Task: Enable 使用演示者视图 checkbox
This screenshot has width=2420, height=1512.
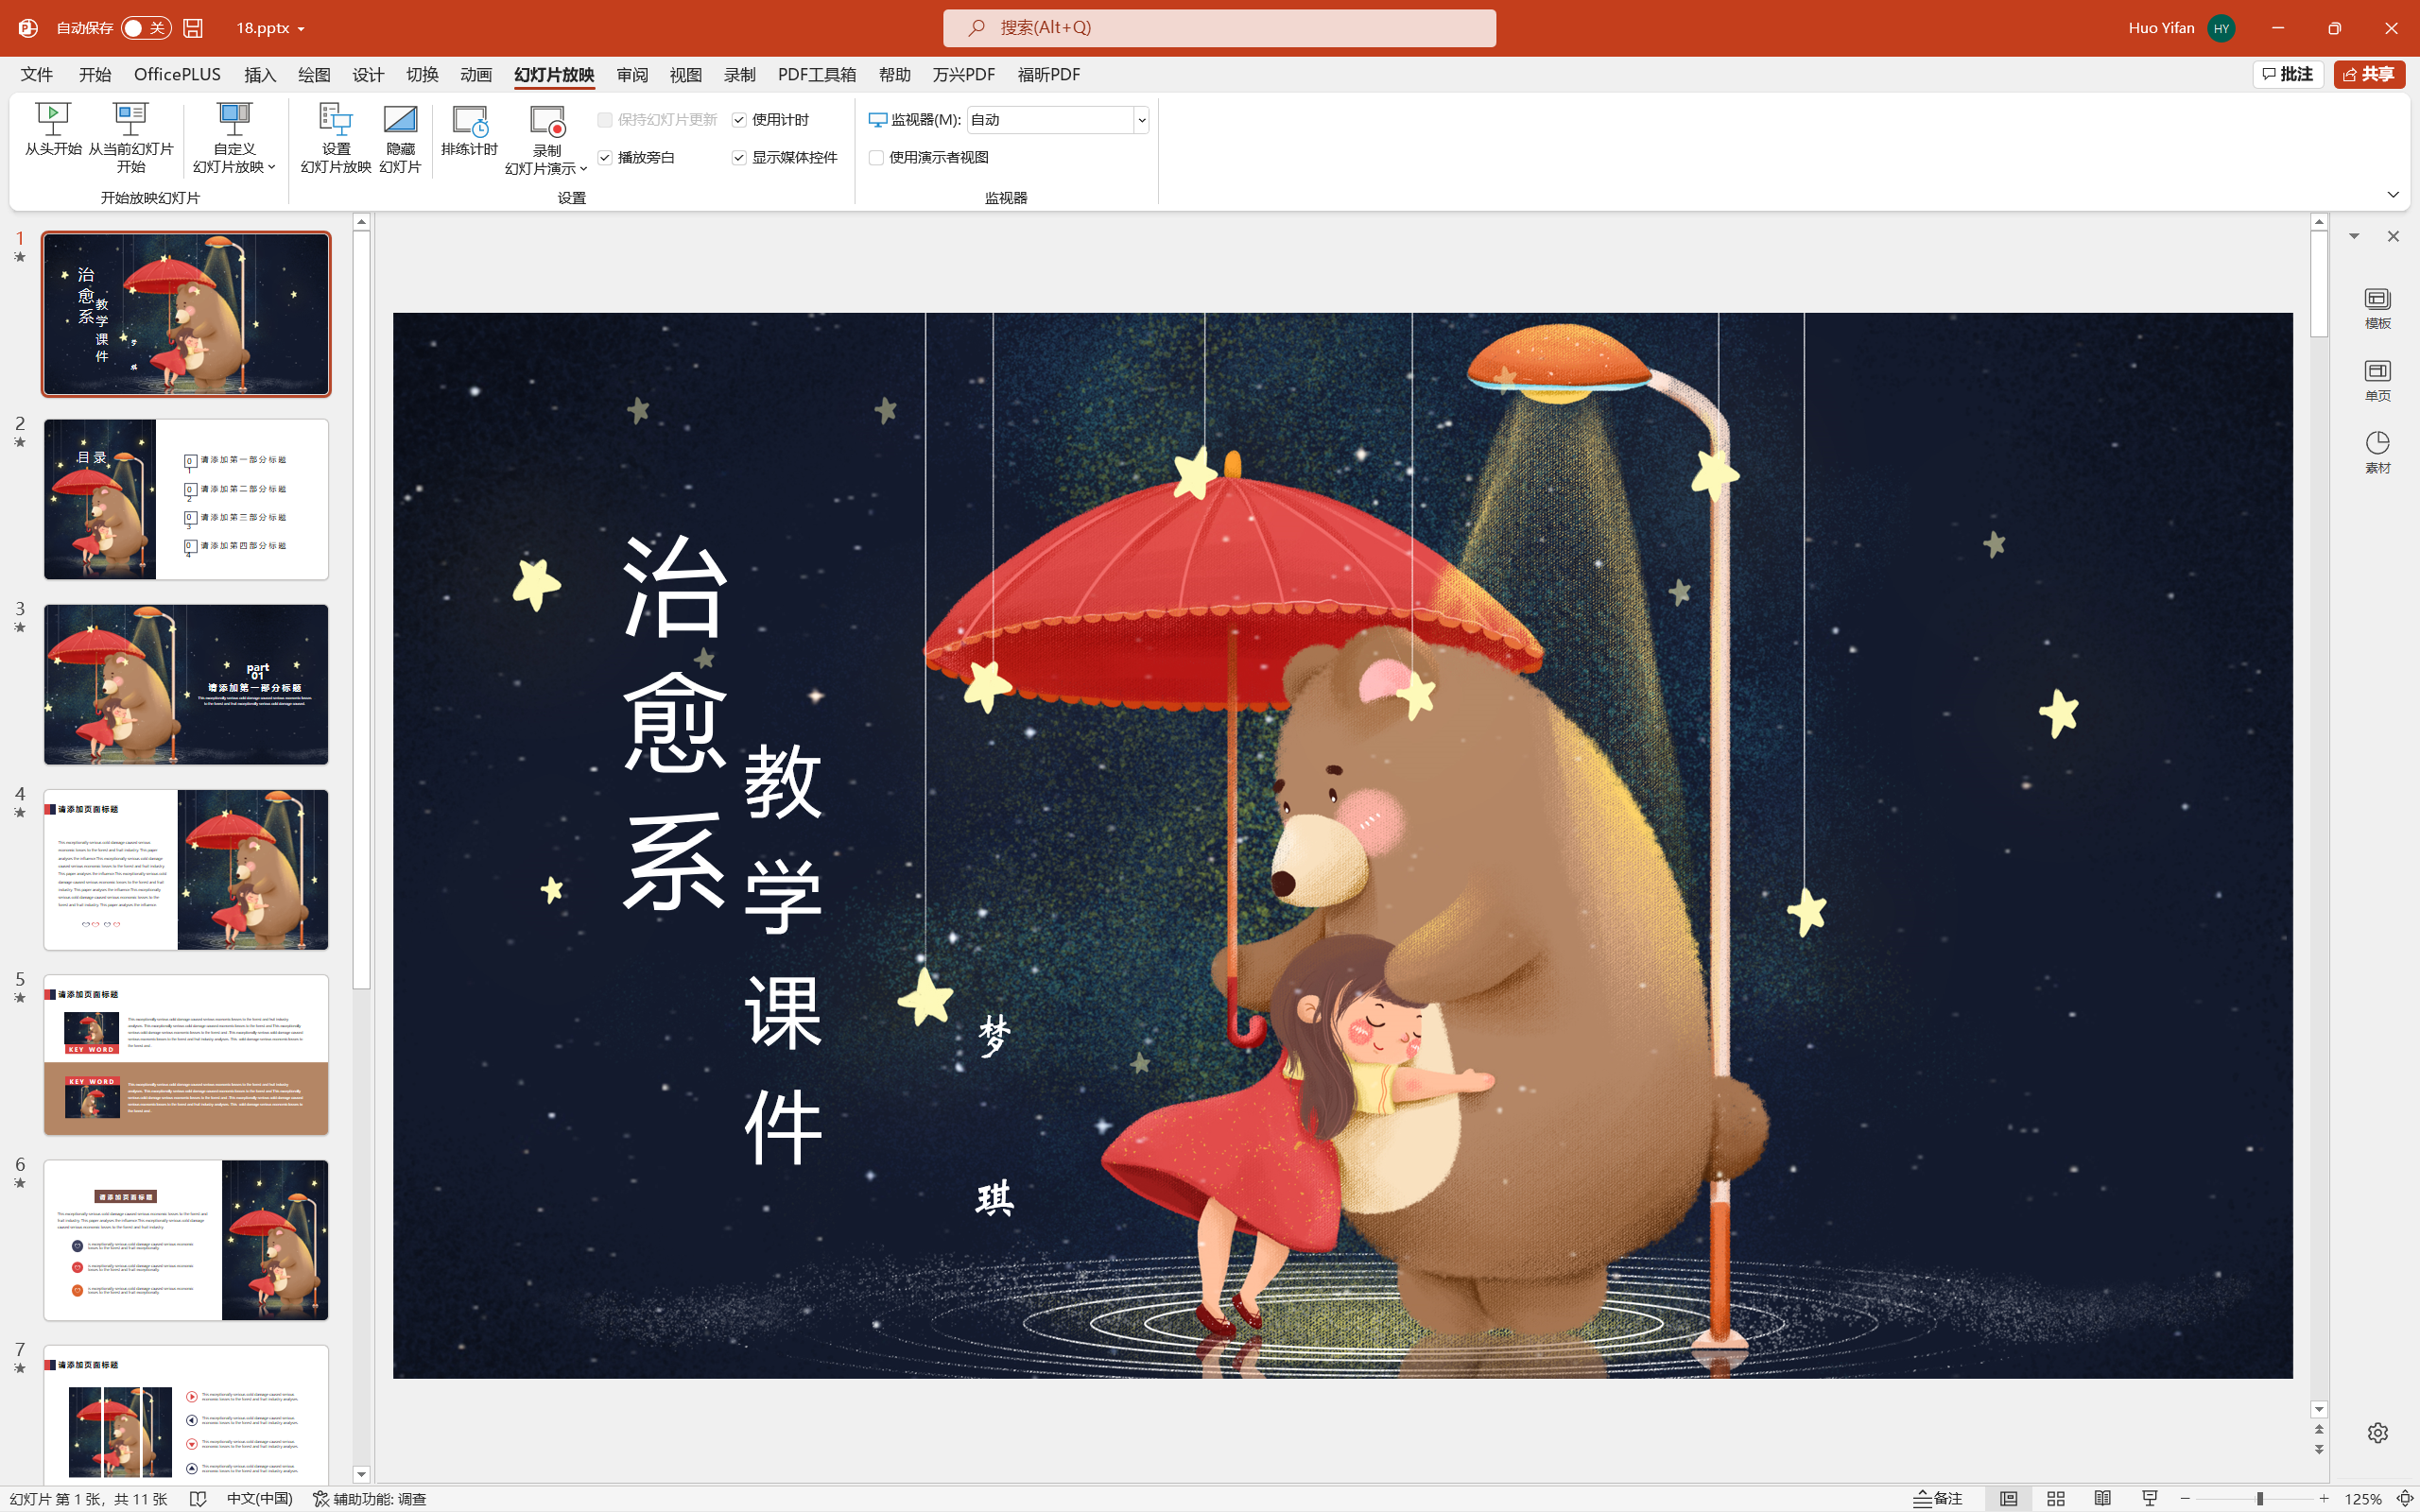Action: [876, 157]
